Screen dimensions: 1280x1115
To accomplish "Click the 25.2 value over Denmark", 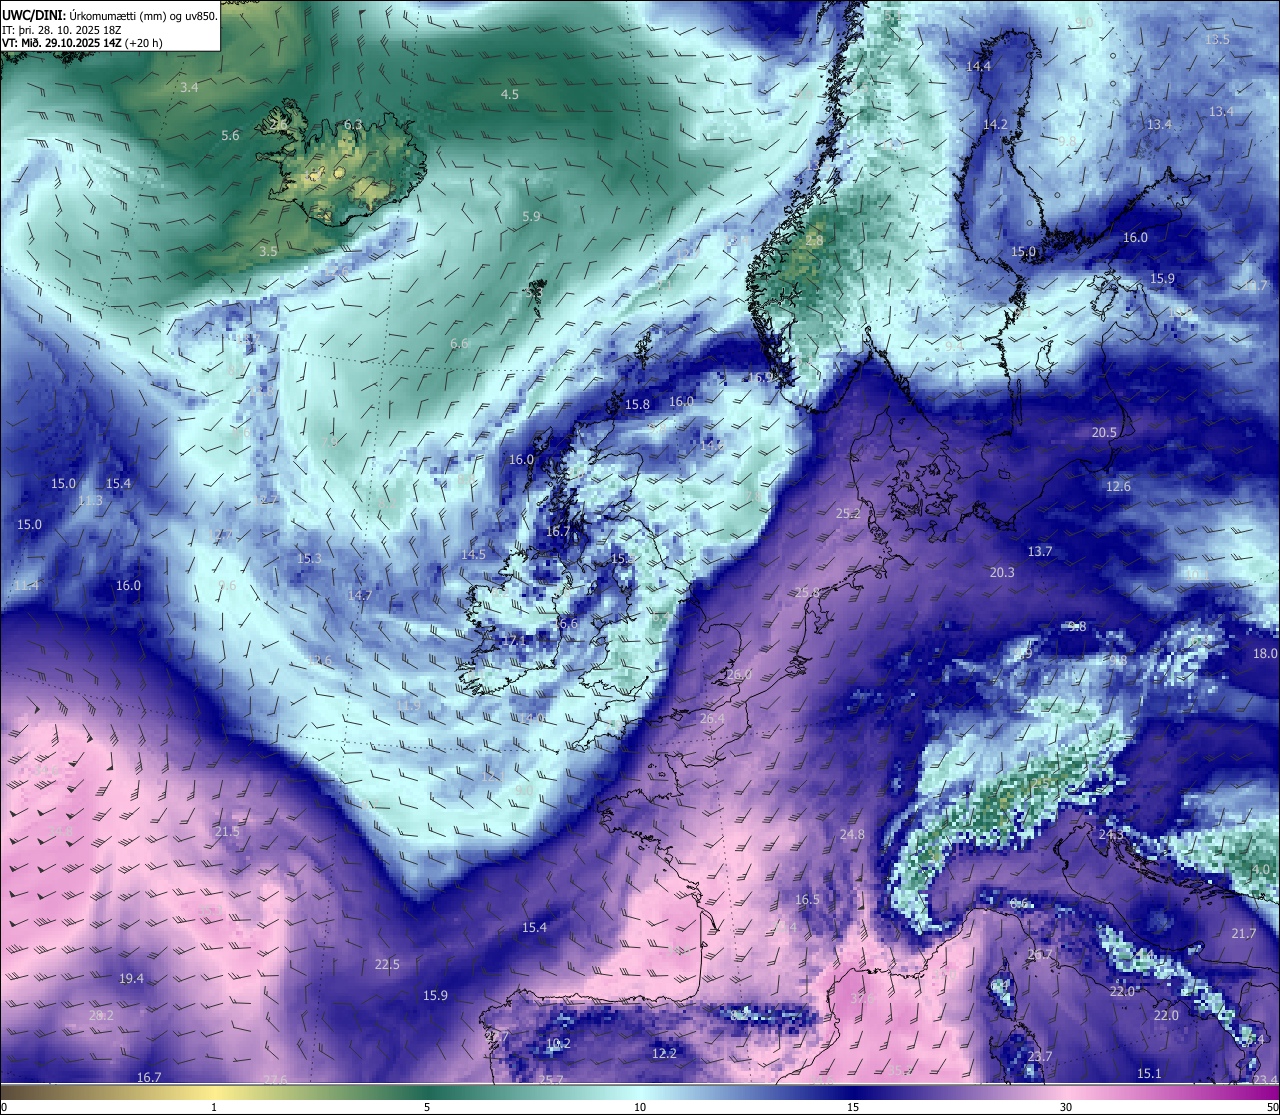I will 848,514.
